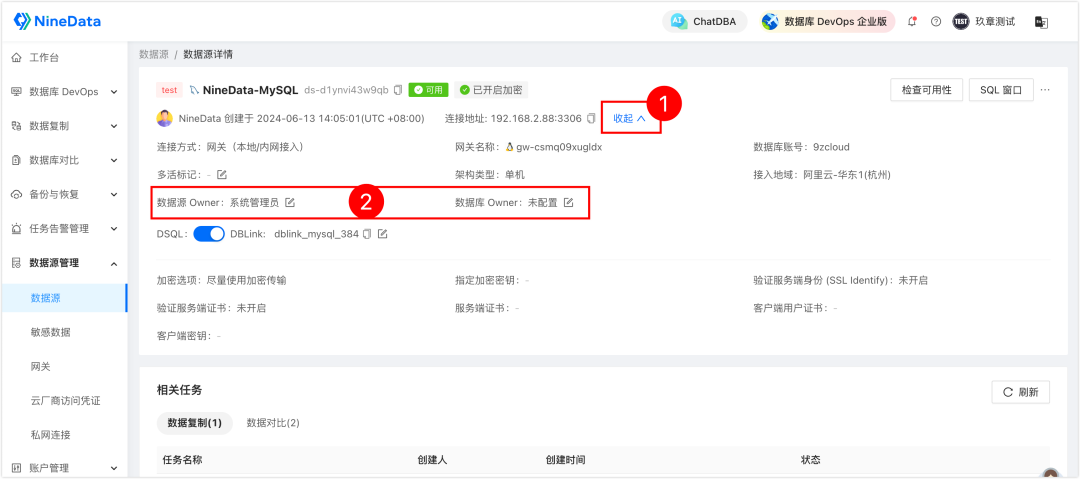Copy the connection address 192.168.2.88:3306
The height and width of the screenshot is (479, 1080).
(x=591, y=119)
